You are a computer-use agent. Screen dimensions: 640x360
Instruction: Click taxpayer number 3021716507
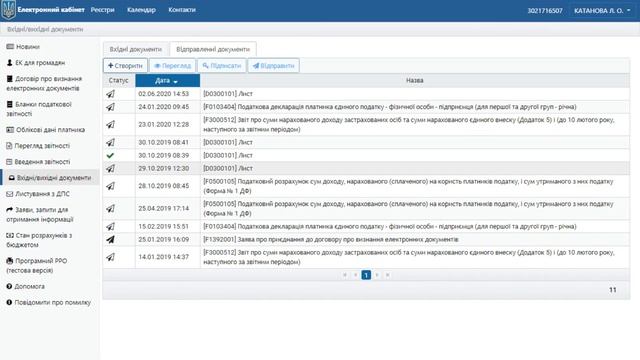click(x=544, y=11)
